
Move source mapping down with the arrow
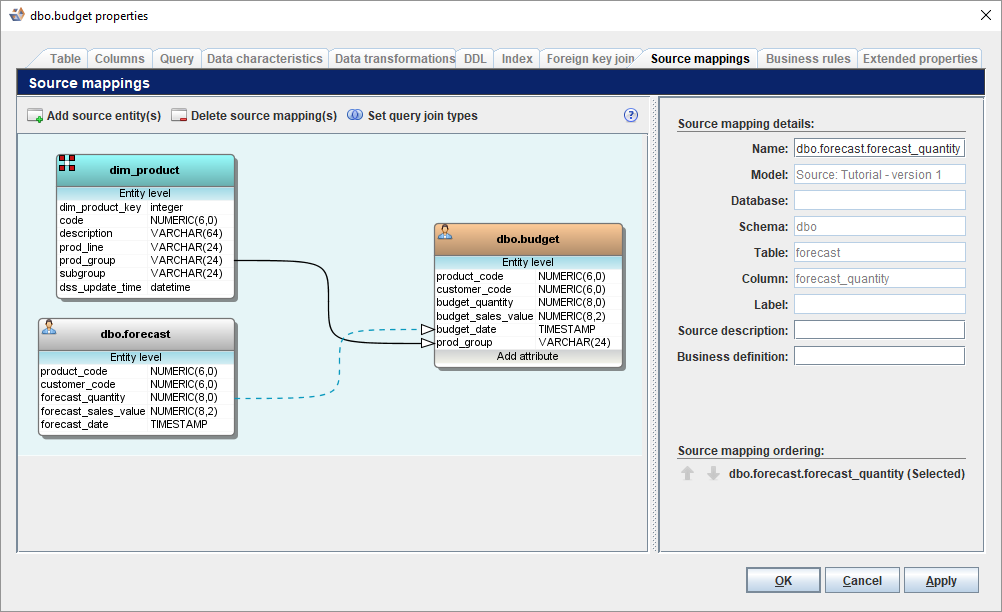click(713, 473)
